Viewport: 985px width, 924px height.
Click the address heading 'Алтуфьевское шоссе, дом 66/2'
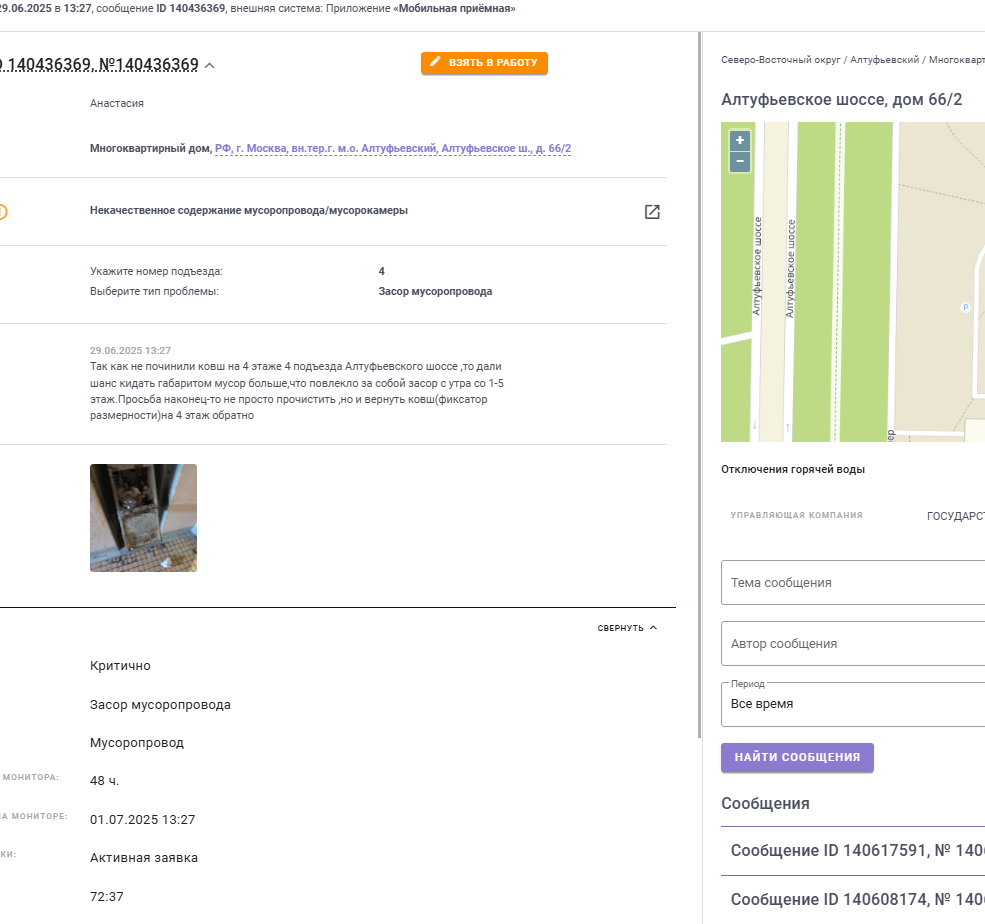click(842, 99)
